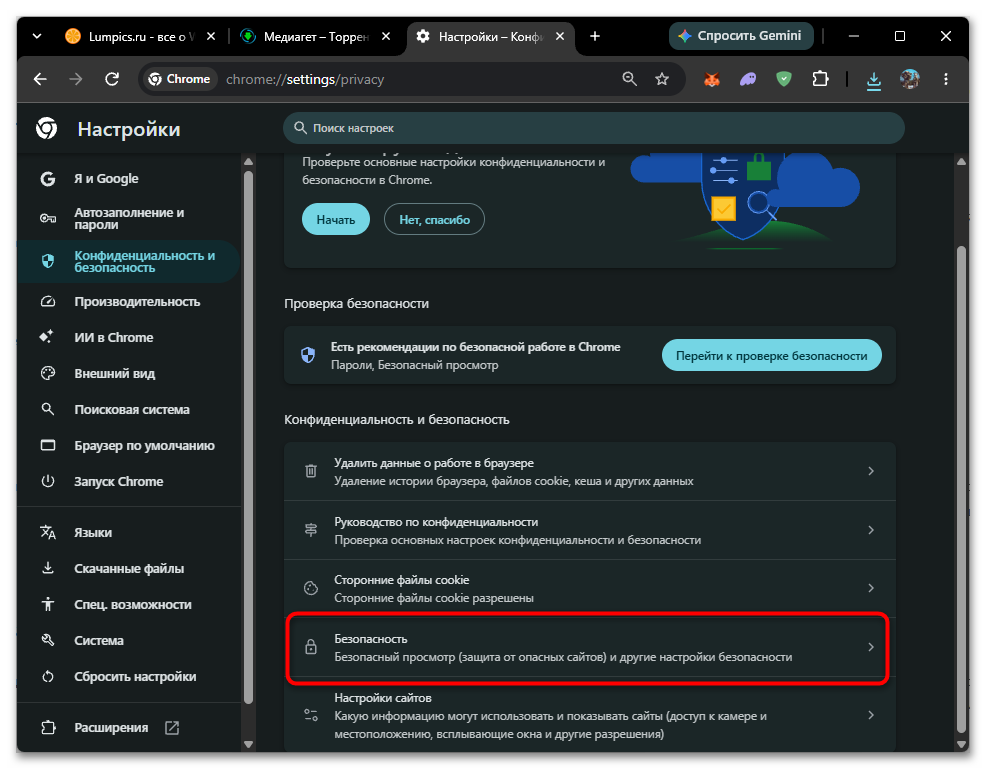Click the Поиск настроек search field
Viewport: 986px width, 769px height.
pyautogui.click(x=594, y=128)
